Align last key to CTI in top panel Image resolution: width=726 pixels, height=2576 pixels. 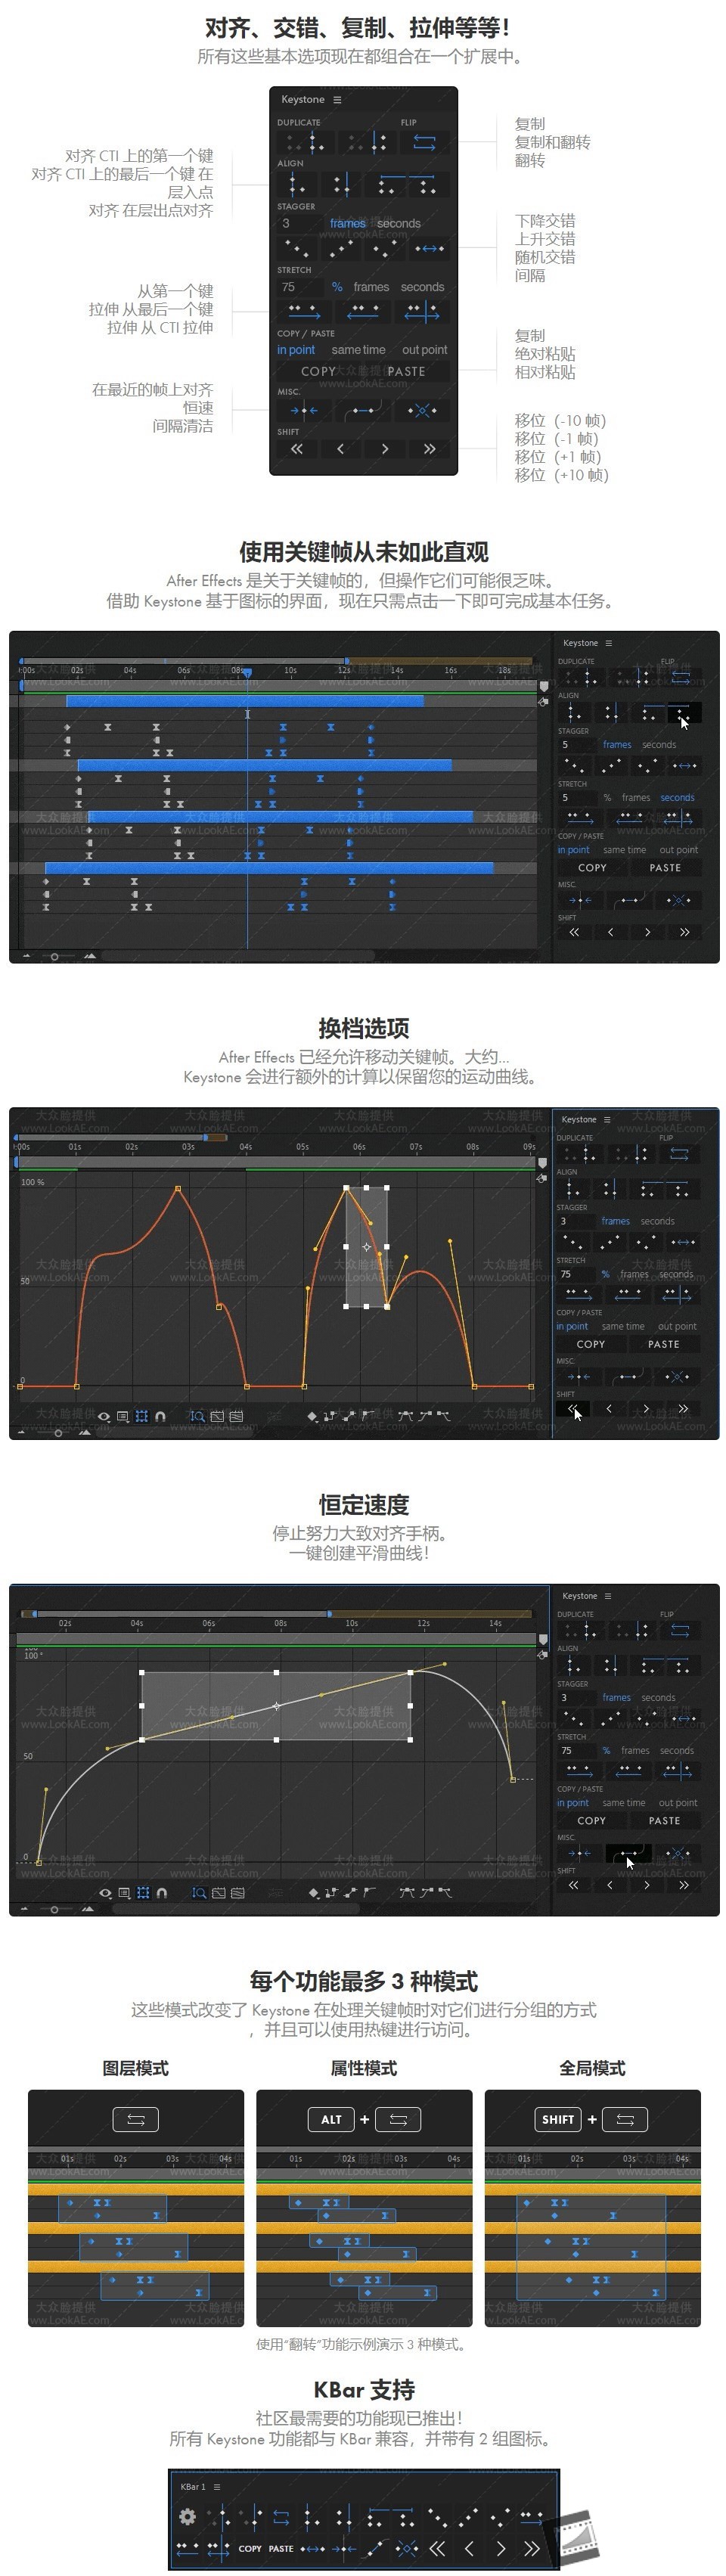tap(341, 185)
